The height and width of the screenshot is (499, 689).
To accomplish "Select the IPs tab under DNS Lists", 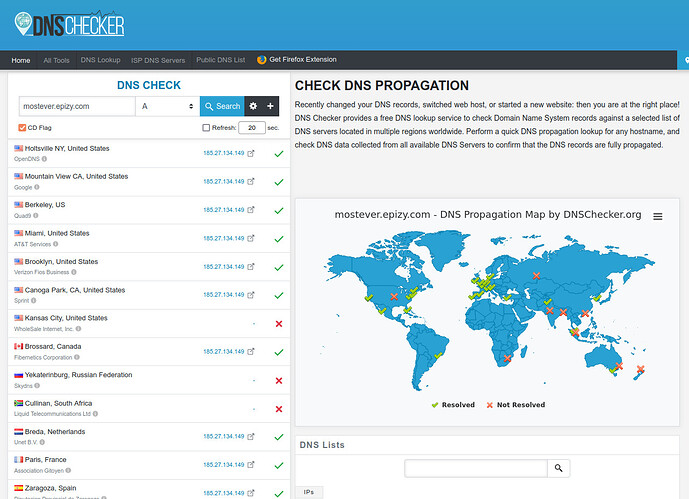I will (309, 492).
